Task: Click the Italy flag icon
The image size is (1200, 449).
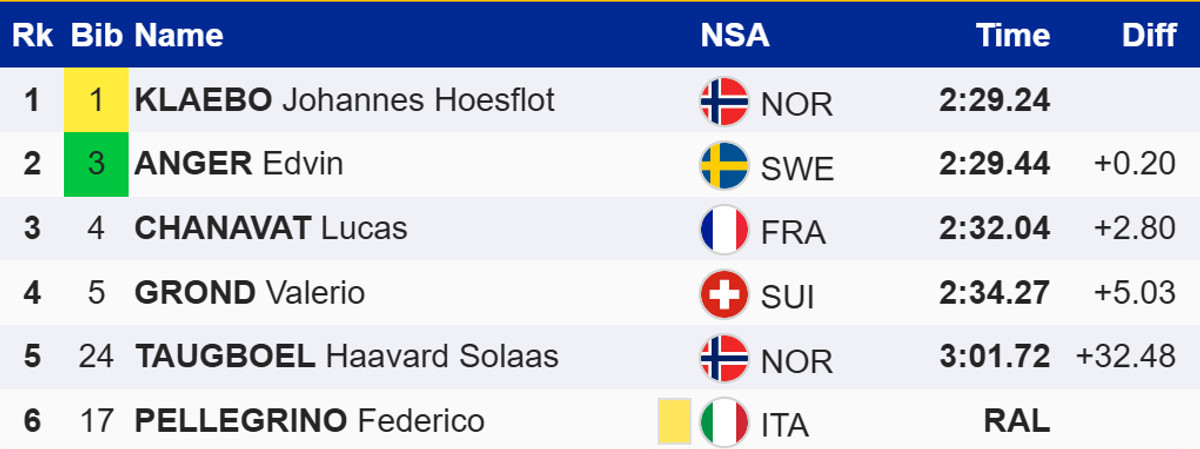Action: tap(724, 421)
